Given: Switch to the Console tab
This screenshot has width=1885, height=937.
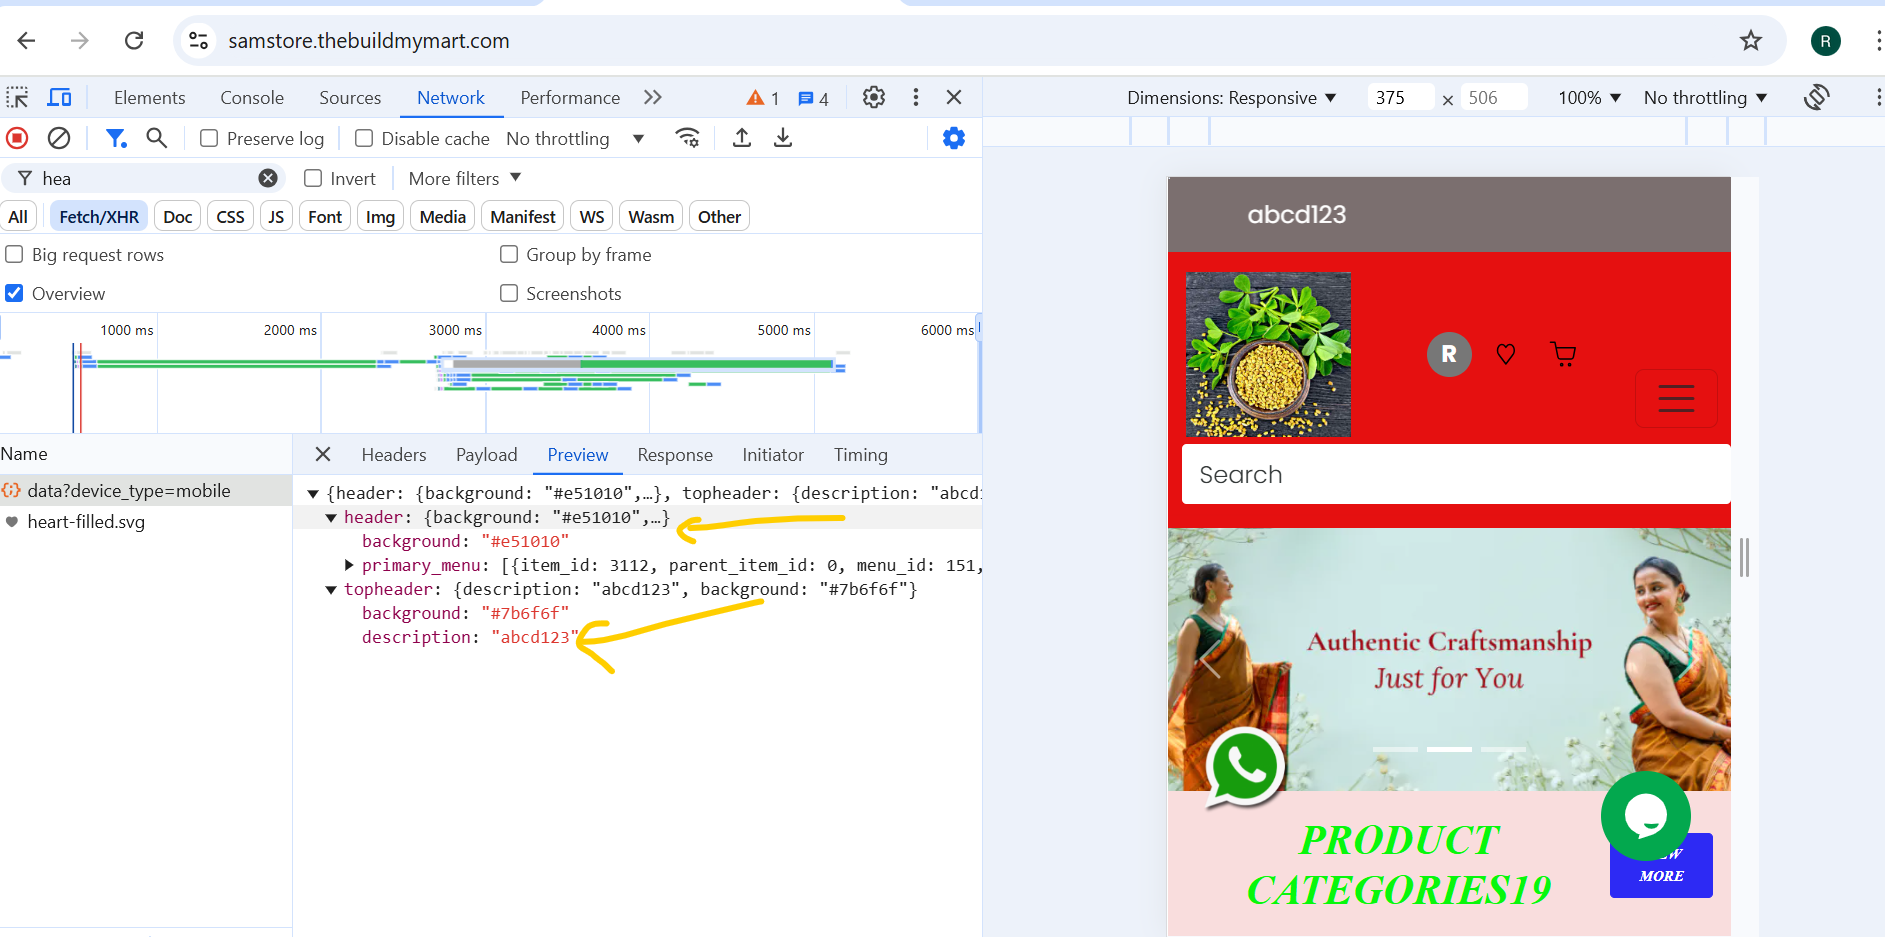Looking at the screenshot, I should (252, 97).
